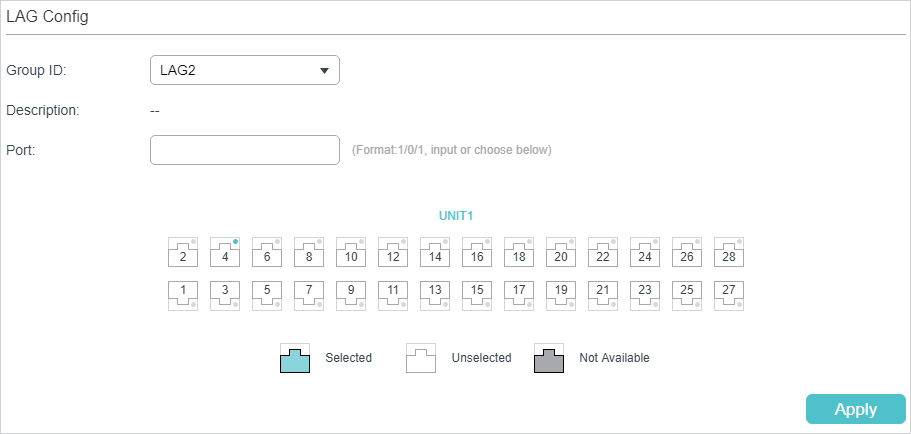Select port 5 icon
911x434 pixels.
[267, 296]
